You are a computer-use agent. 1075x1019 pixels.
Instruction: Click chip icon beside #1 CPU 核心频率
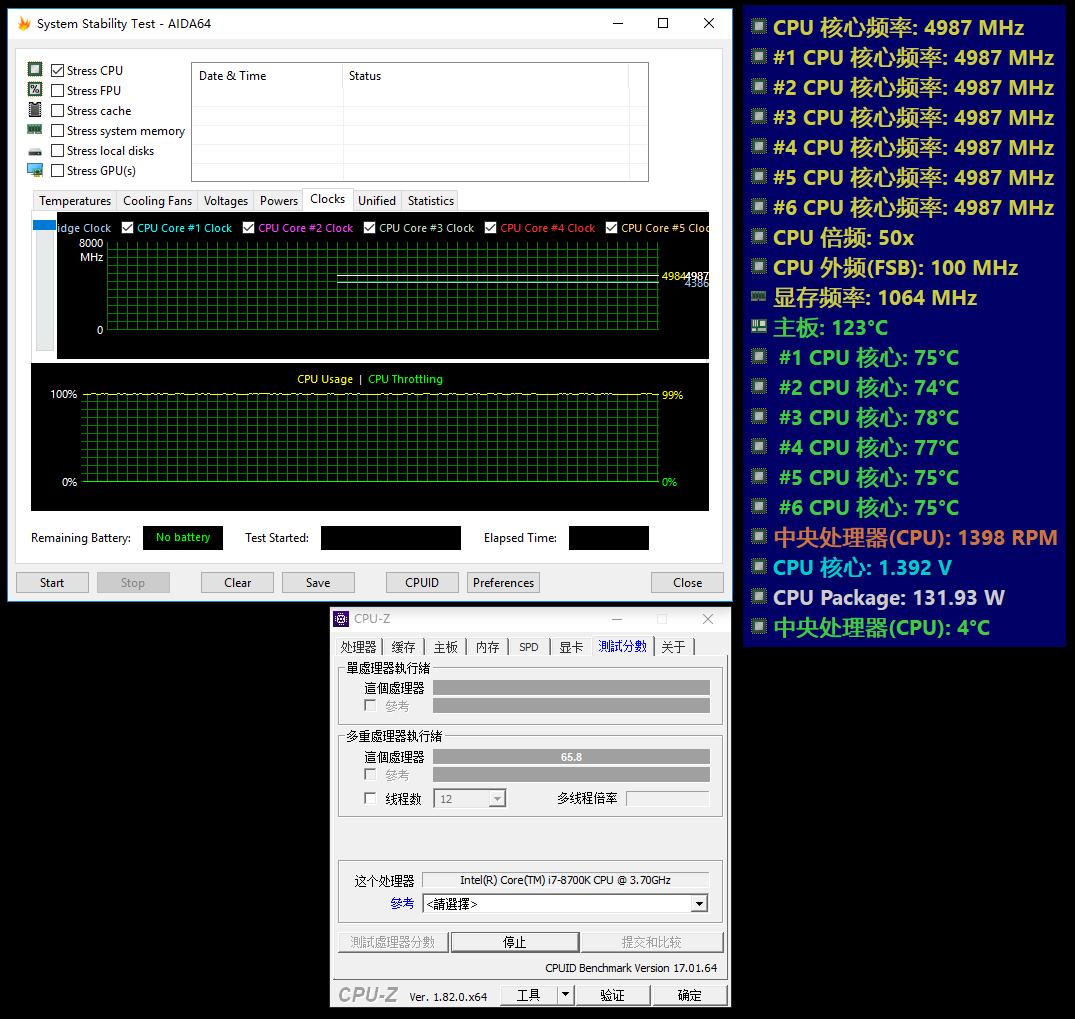tap(758, 56)
